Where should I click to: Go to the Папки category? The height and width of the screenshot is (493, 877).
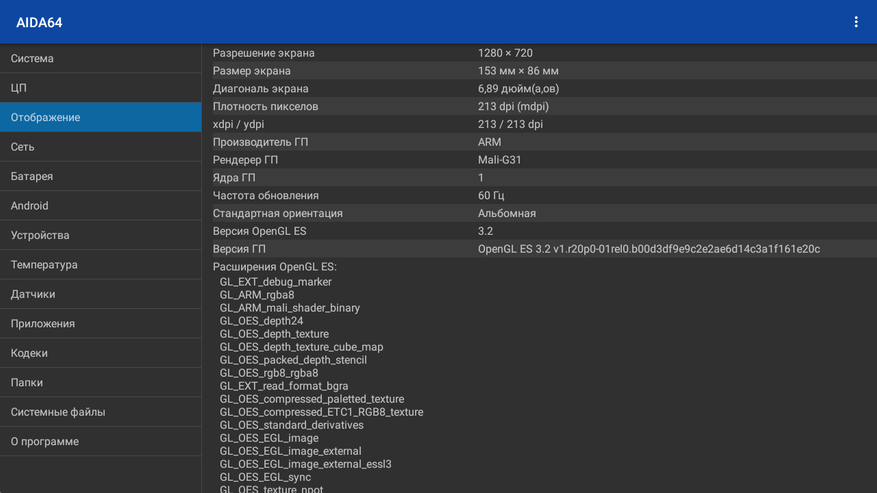(x=100, y=383)
